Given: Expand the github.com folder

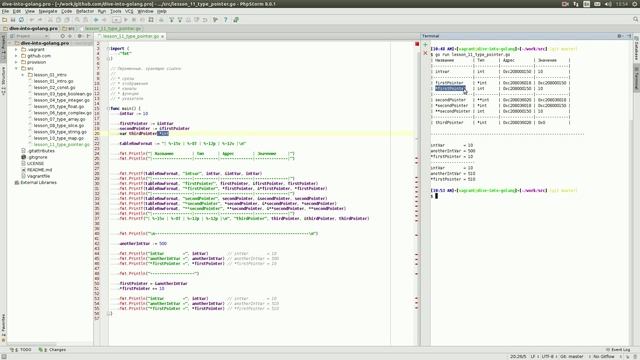Looking at the screenshot, I should (16, 56).
